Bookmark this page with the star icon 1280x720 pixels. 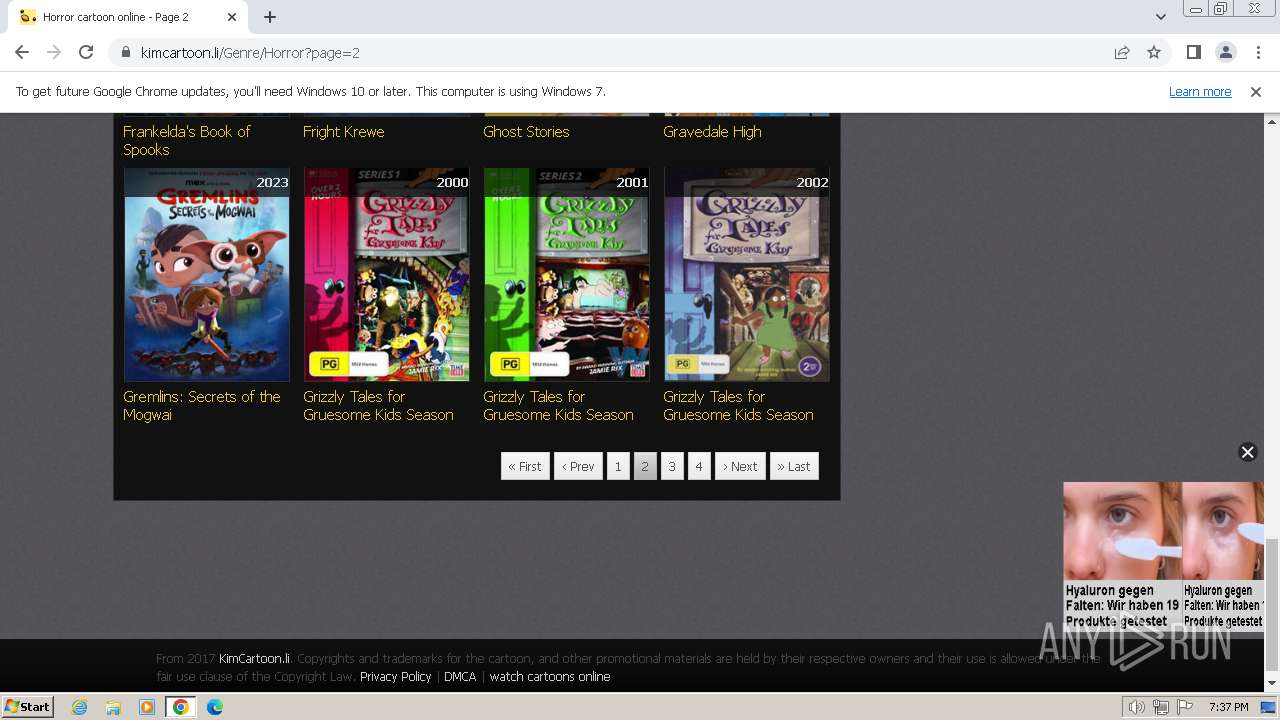1154,52
